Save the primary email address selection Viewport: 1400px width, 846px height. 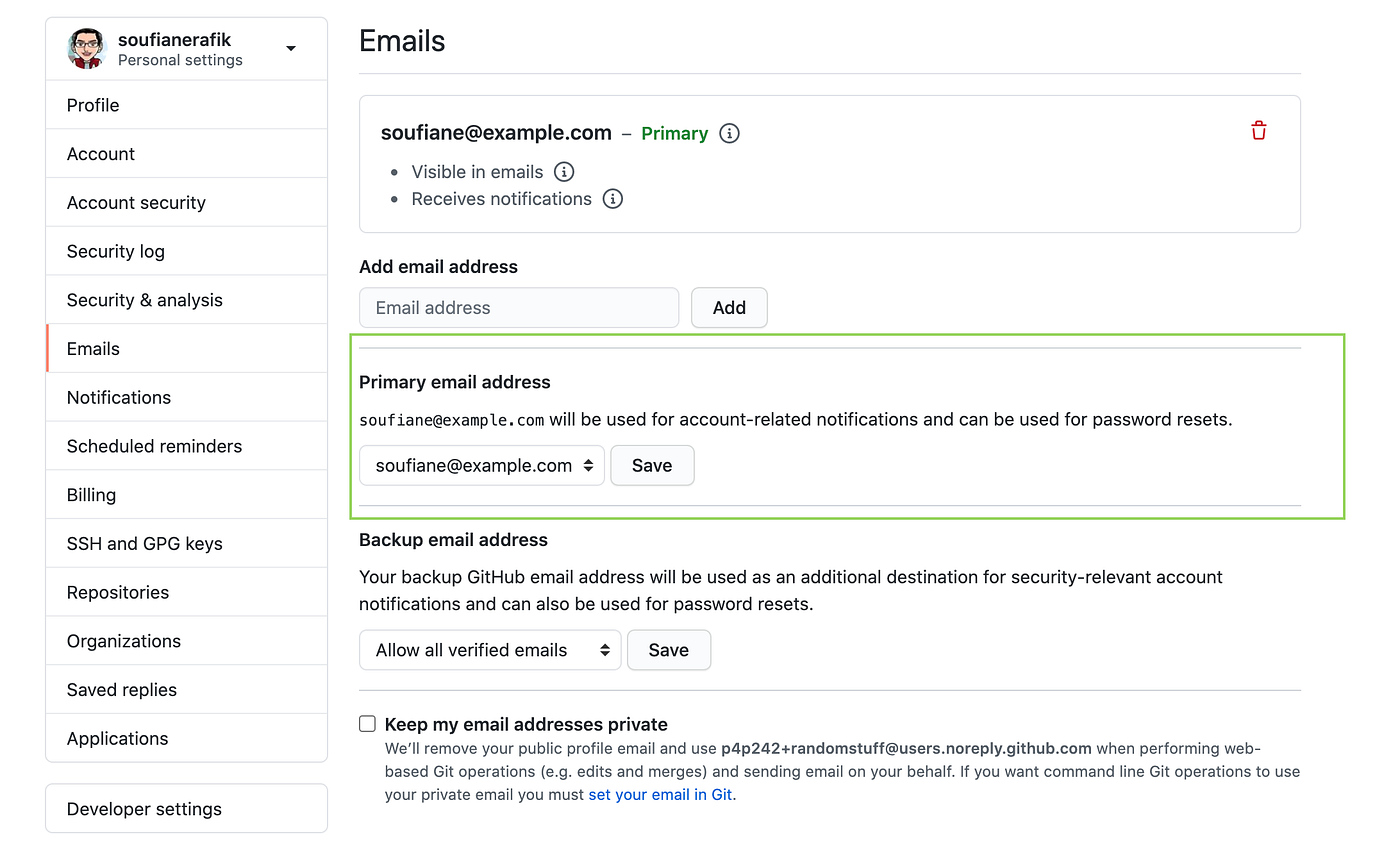(x=652, y=465)
